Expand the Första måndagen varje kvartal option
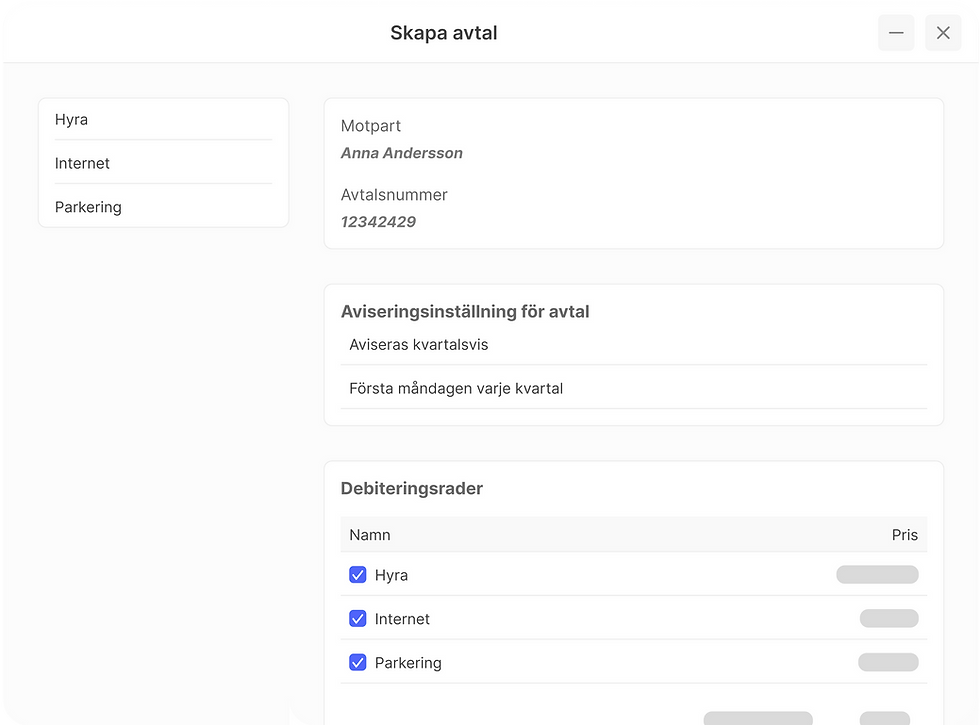Screen dimensions: 980x725 456,388
